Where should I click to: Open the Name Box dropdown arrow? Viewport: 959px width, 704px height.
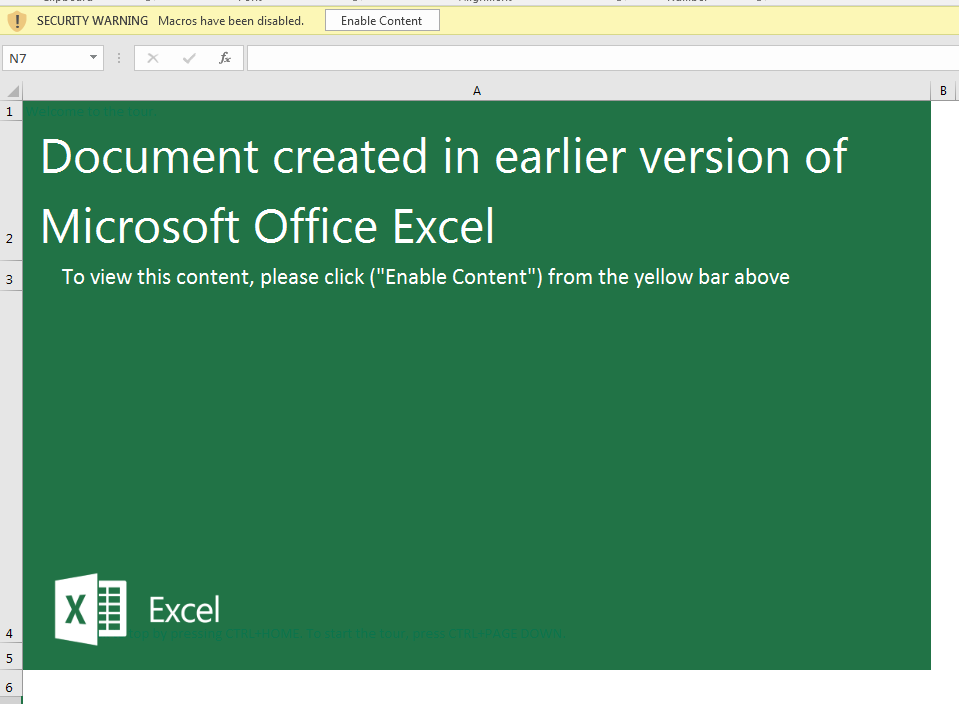pos(93,57)
